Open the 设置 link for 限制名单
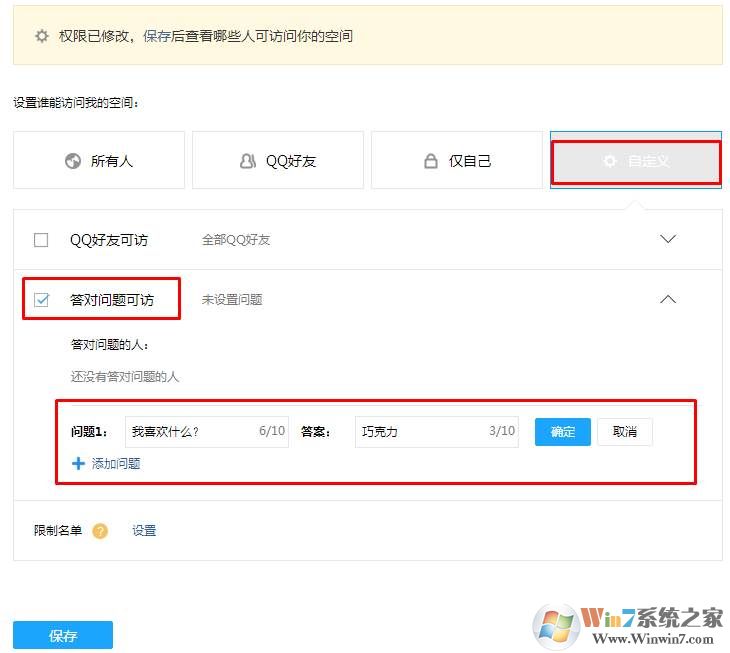Image resolution: width=730 pixels, height=653 pixels. coord(144,531)
